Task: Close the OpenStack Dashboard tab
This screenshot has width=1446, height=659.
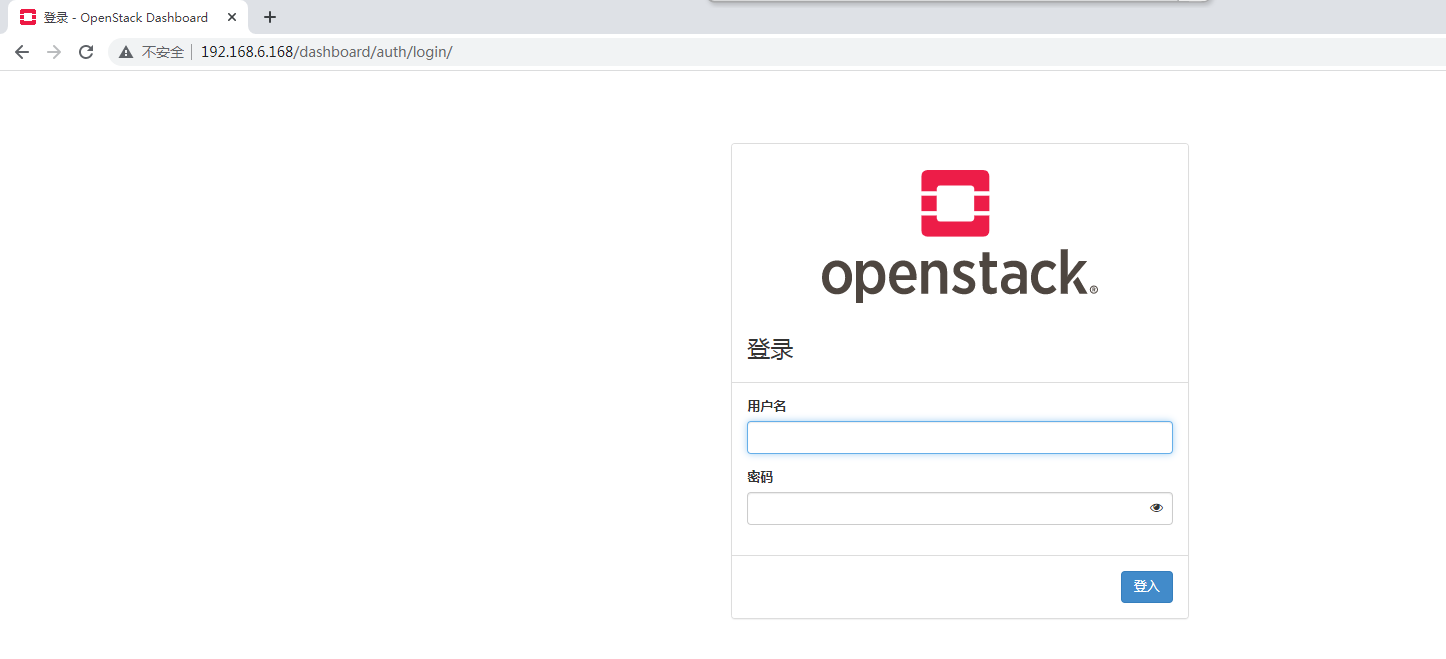Action: (x=232, y=17)
